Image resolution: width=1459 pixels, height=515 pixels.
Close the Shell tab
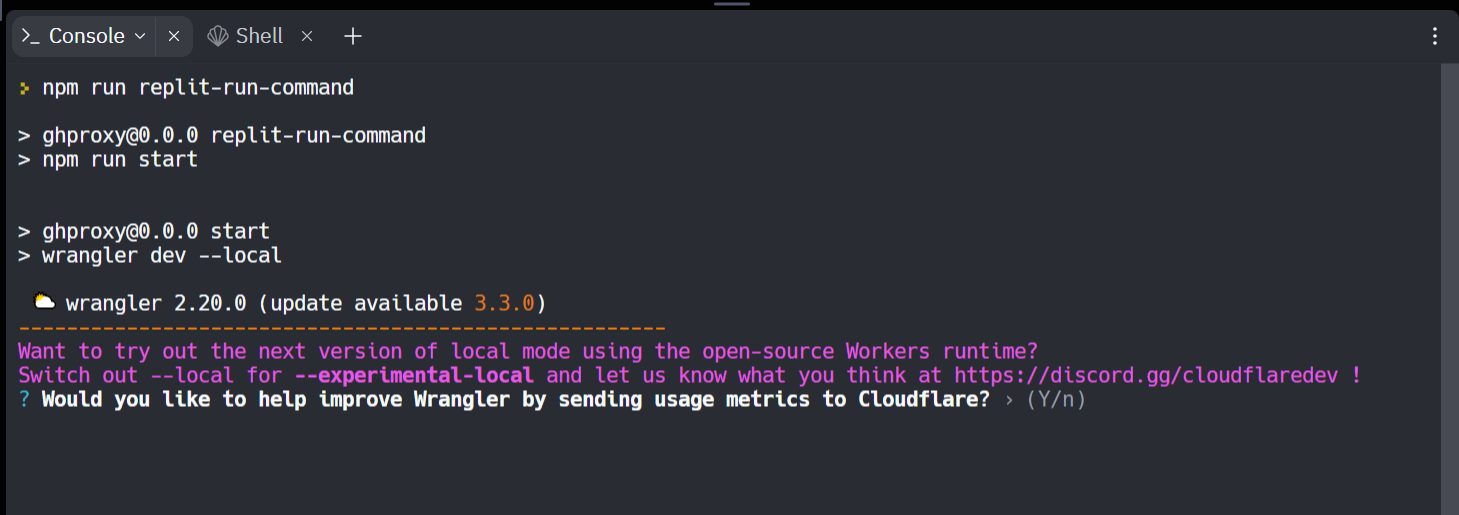tap(307, 36)
